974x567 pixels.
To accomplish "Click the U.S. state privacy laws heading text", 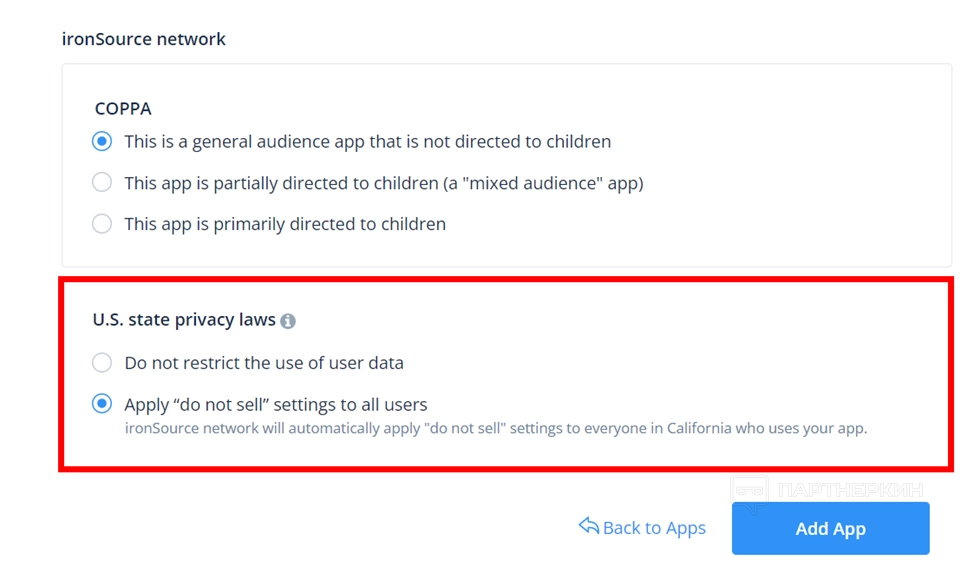I will pos(184,320).
